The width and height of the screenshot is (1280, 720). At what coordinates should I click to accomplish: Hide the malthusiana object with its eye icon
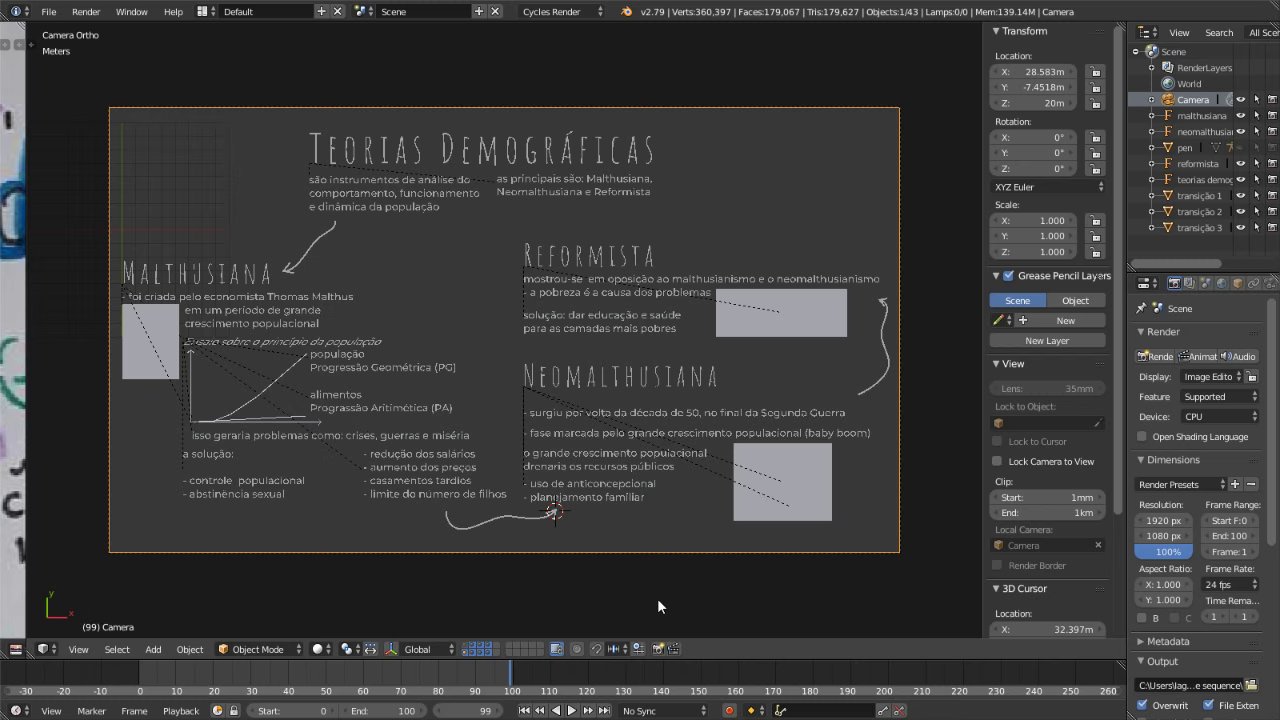(1241, 116)
